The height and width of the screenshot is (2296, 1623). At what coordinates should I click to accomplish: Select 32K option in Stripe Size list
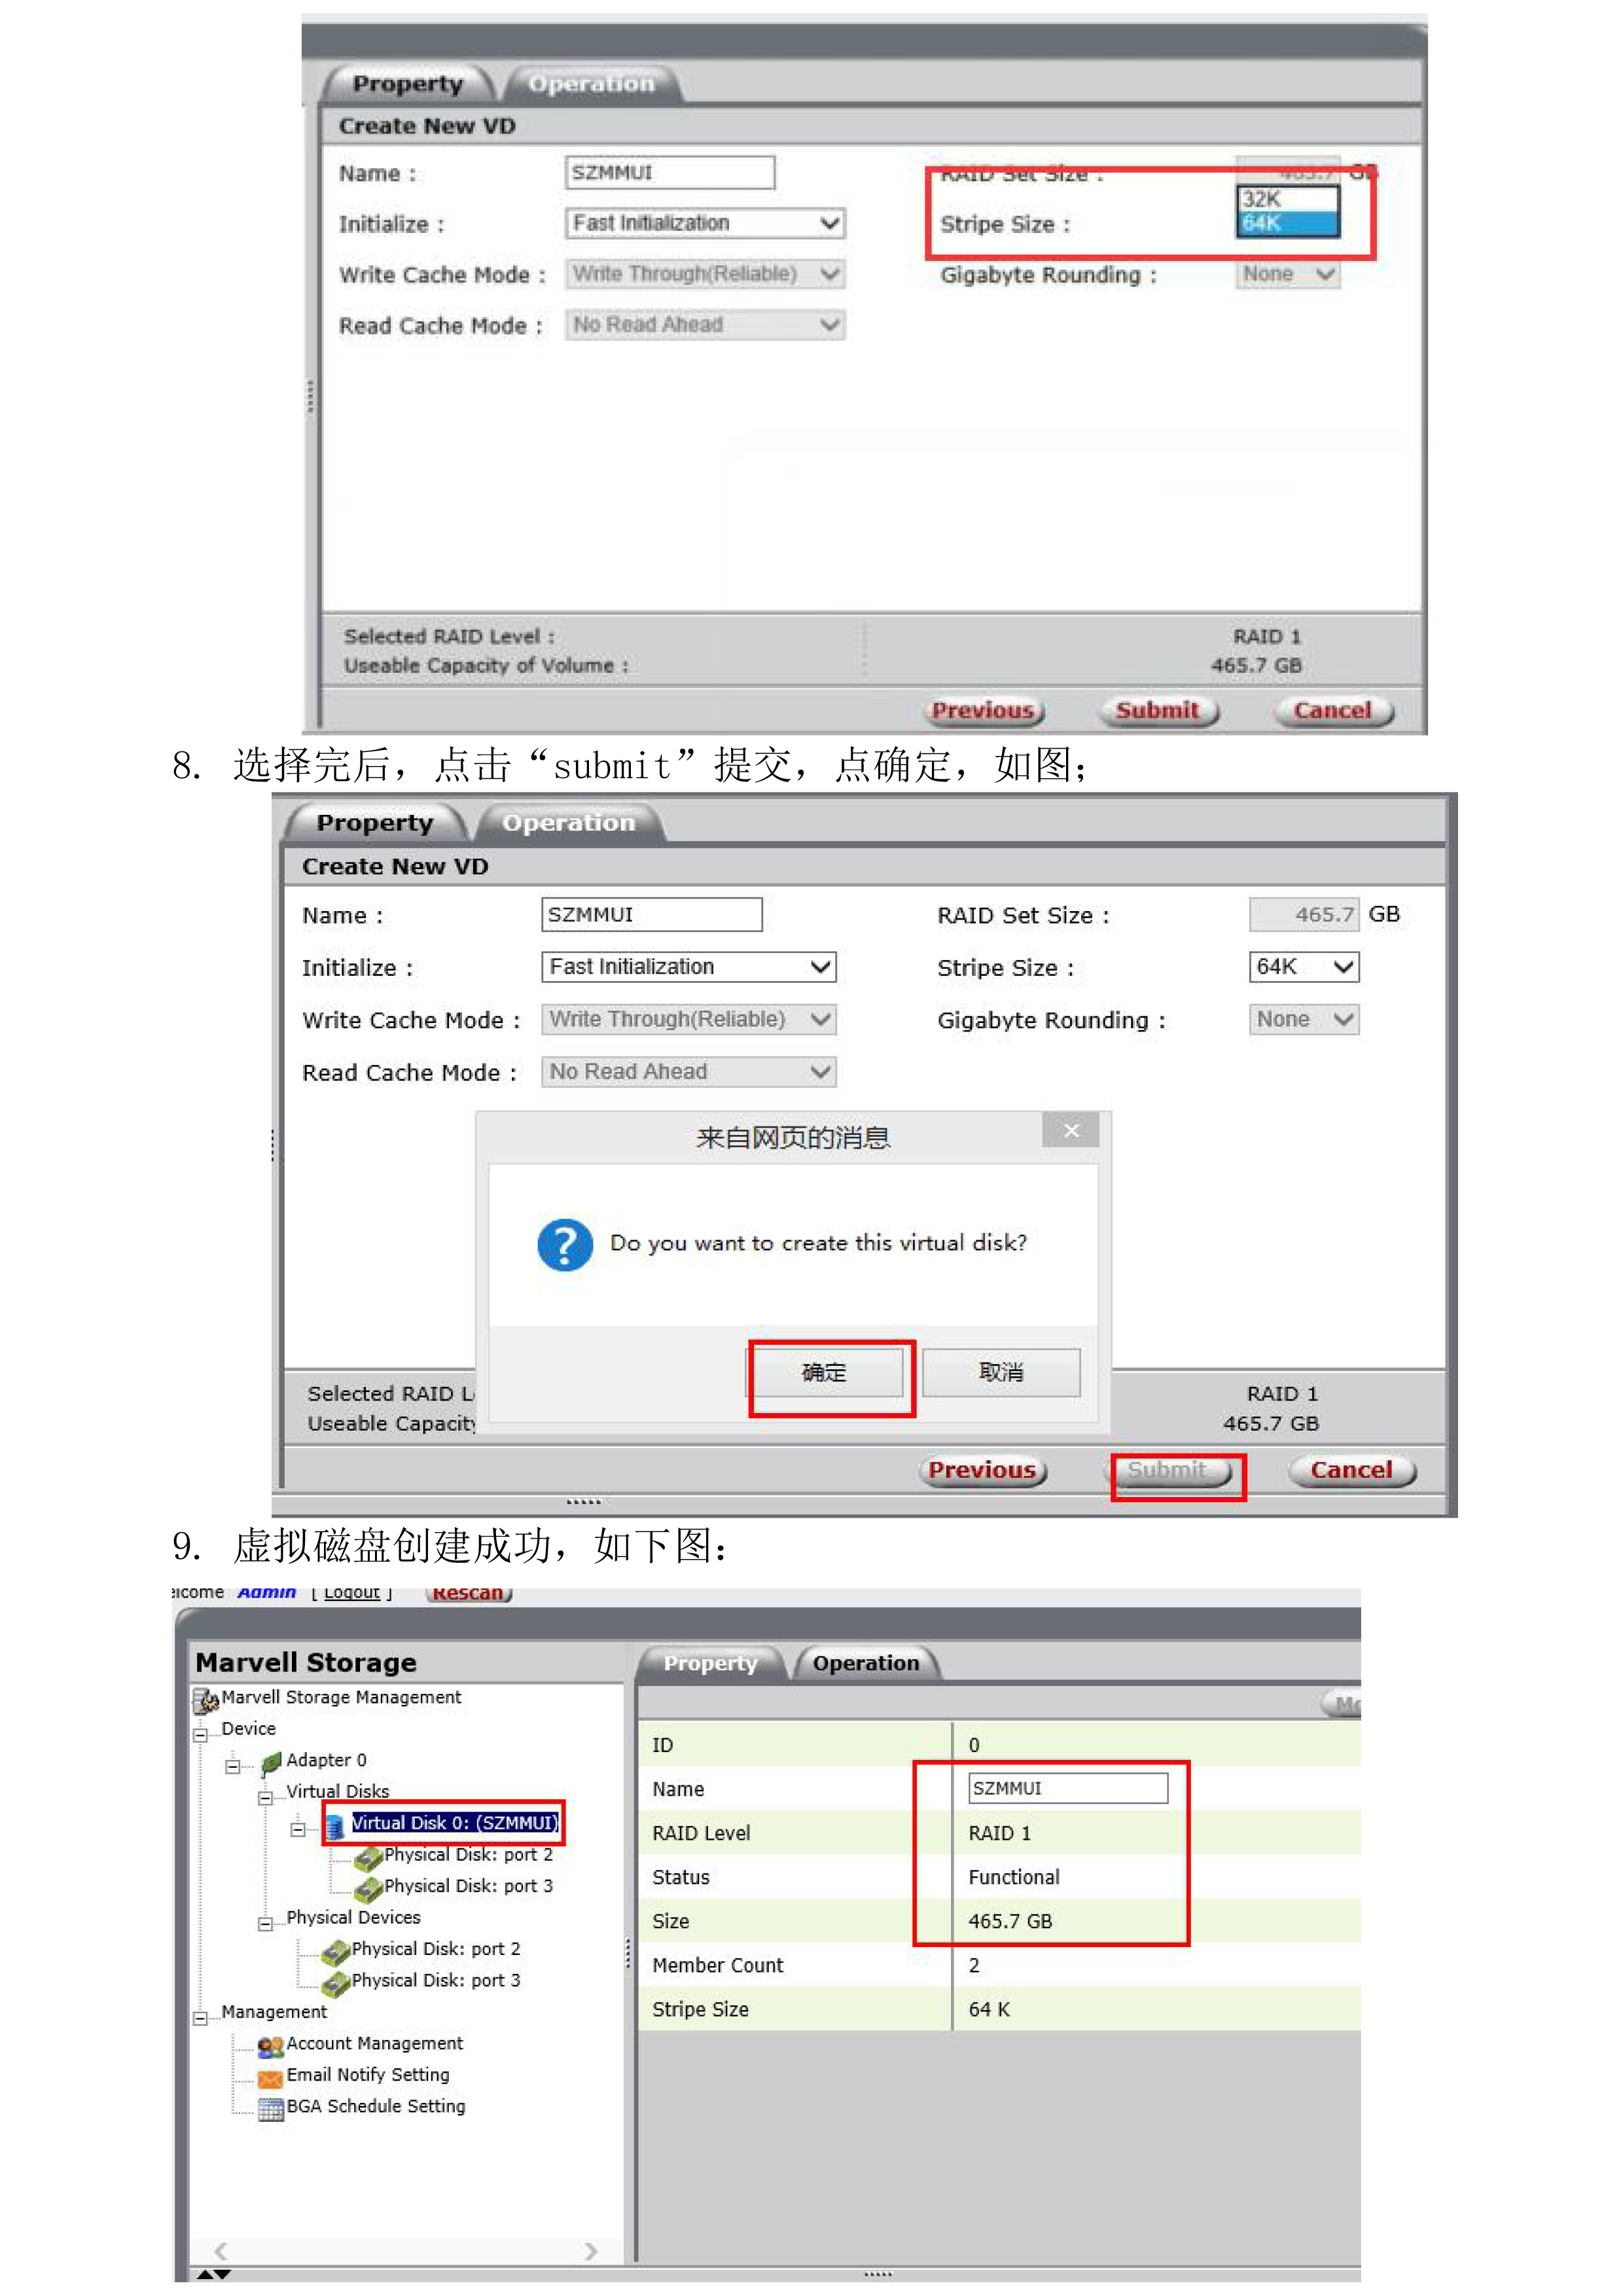pyautogui.click(x=1287, y=199)
